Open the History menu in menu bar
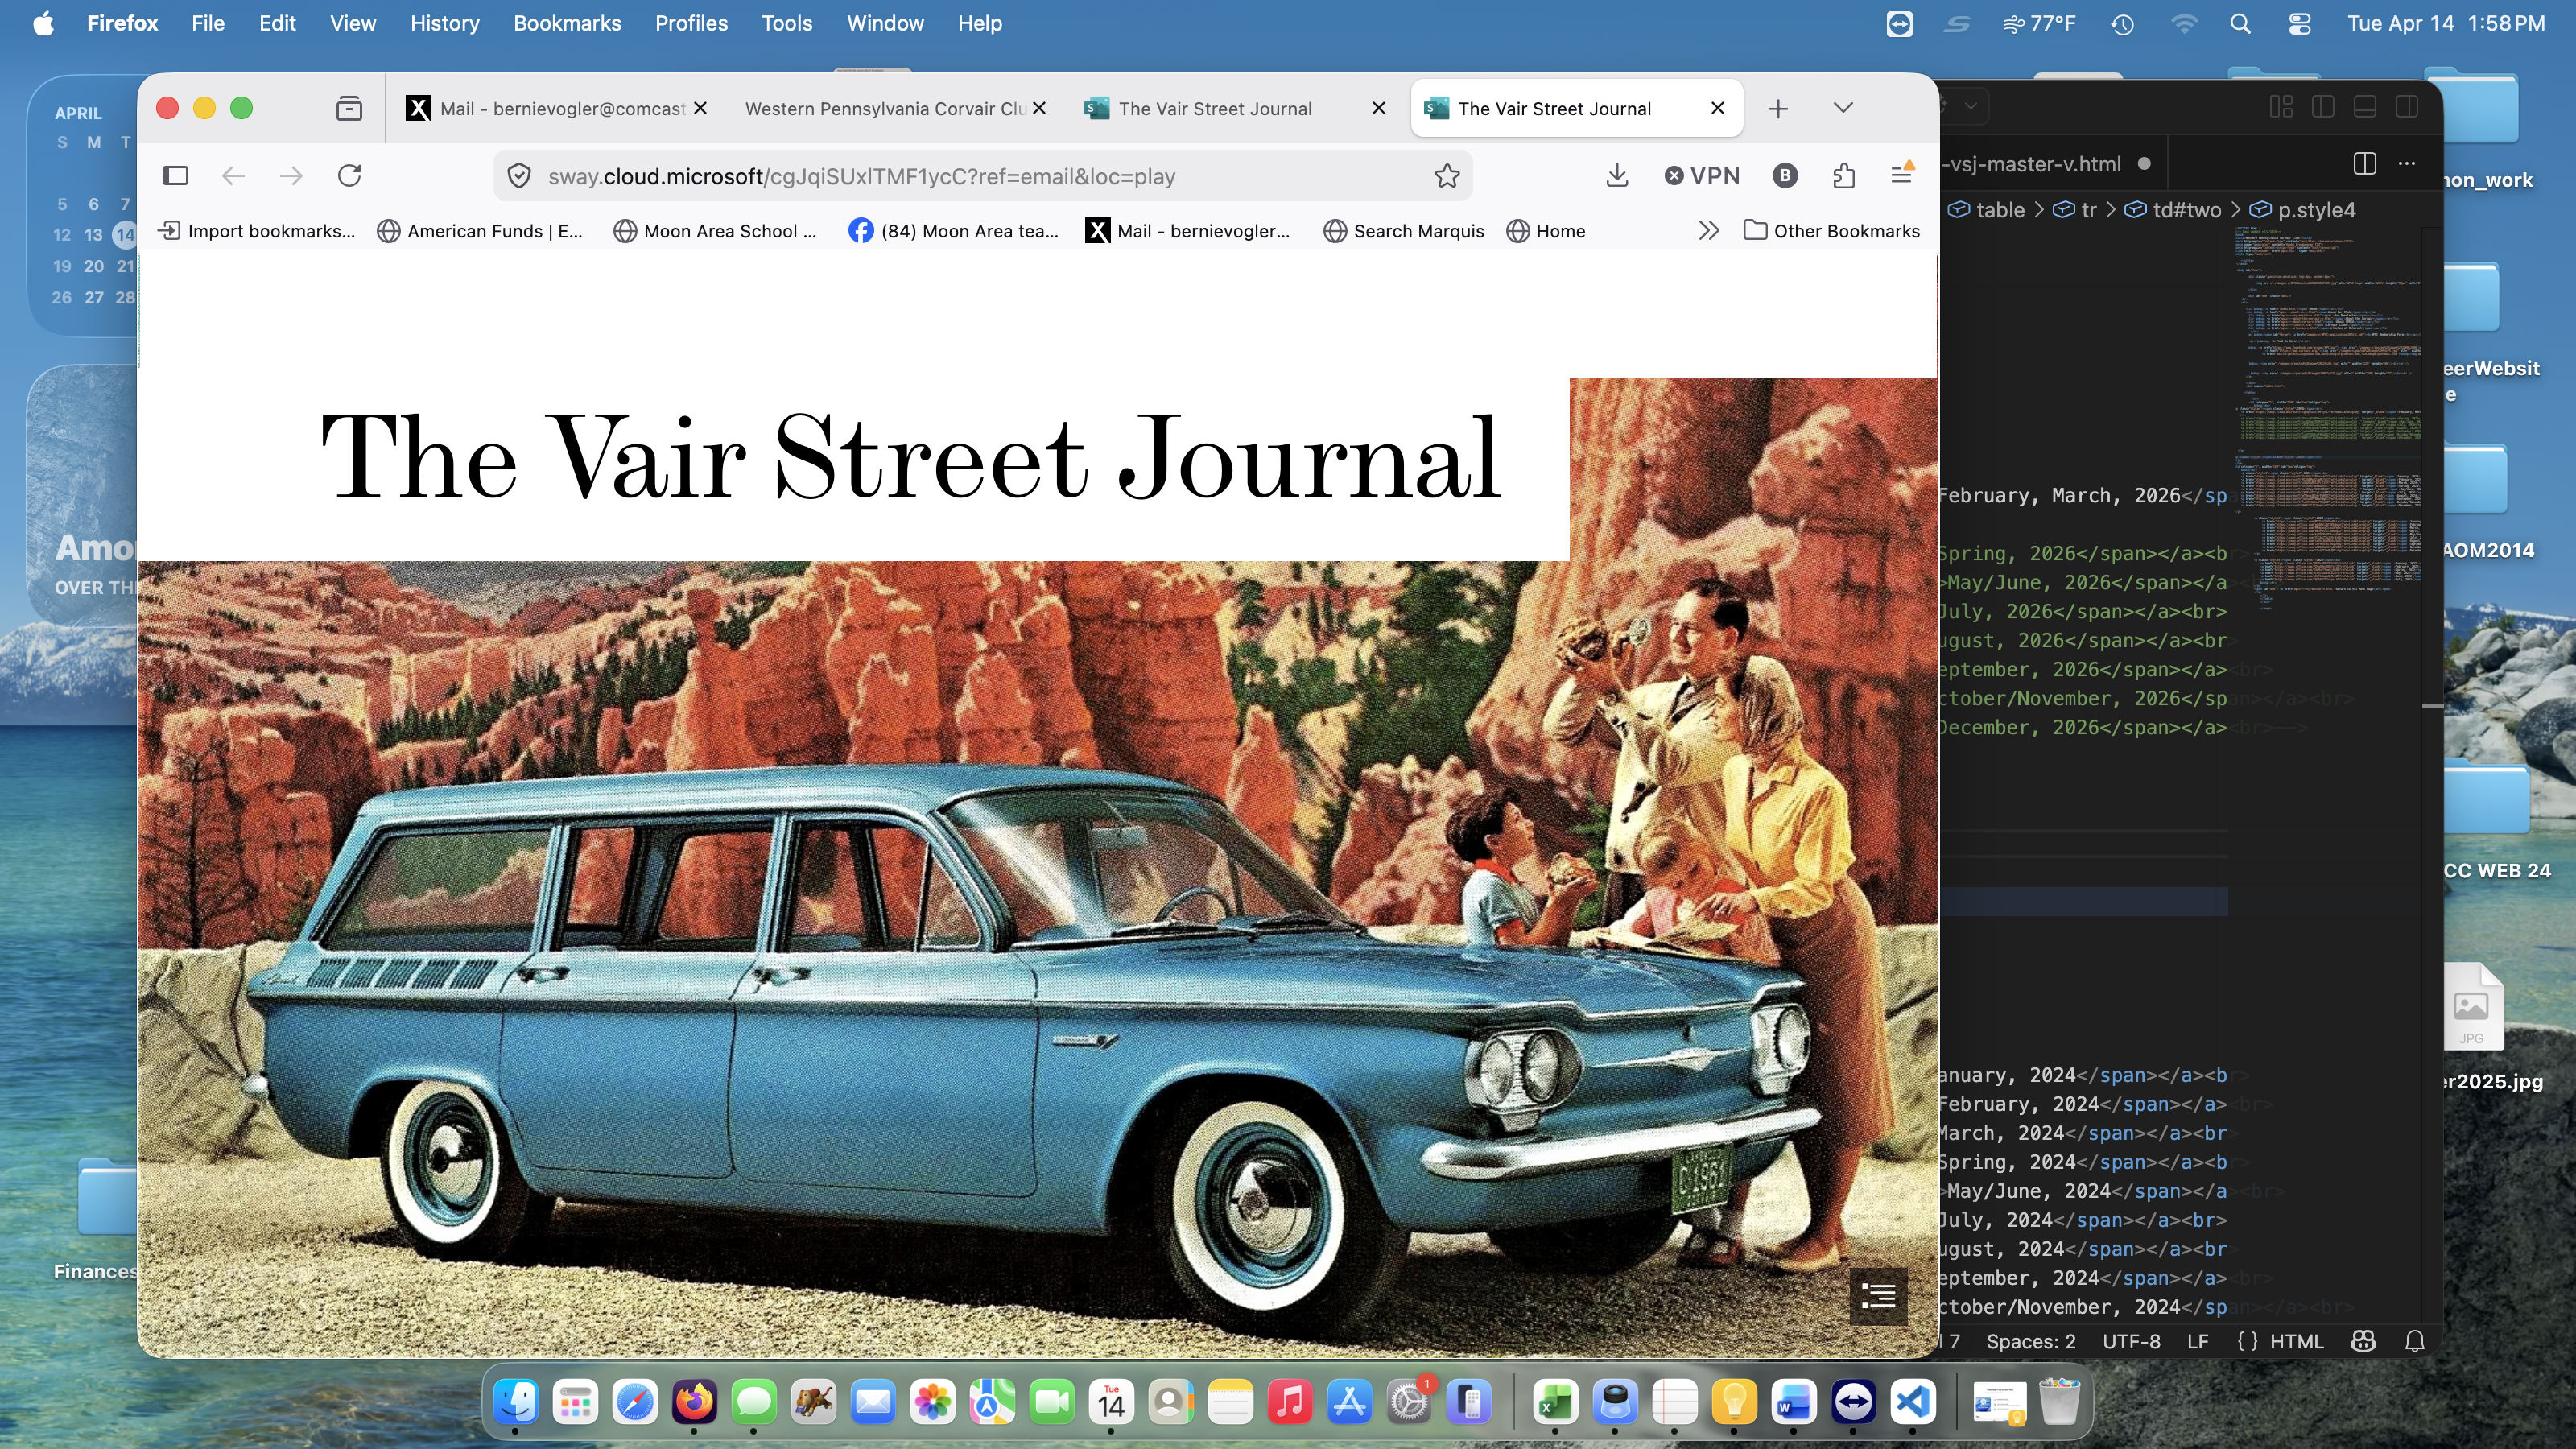 pyautogui.click(x=444, y=23)
